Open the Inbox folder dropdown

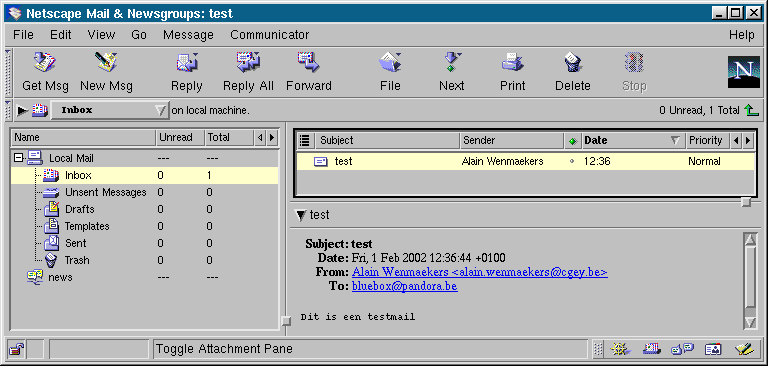click(x=110, y=110)
